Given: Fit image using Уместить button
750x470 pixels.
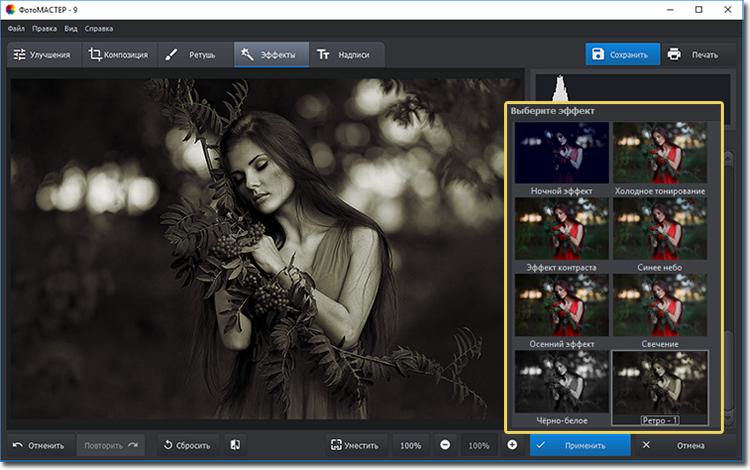Looking at the screenshot, I should coord(355,445).
